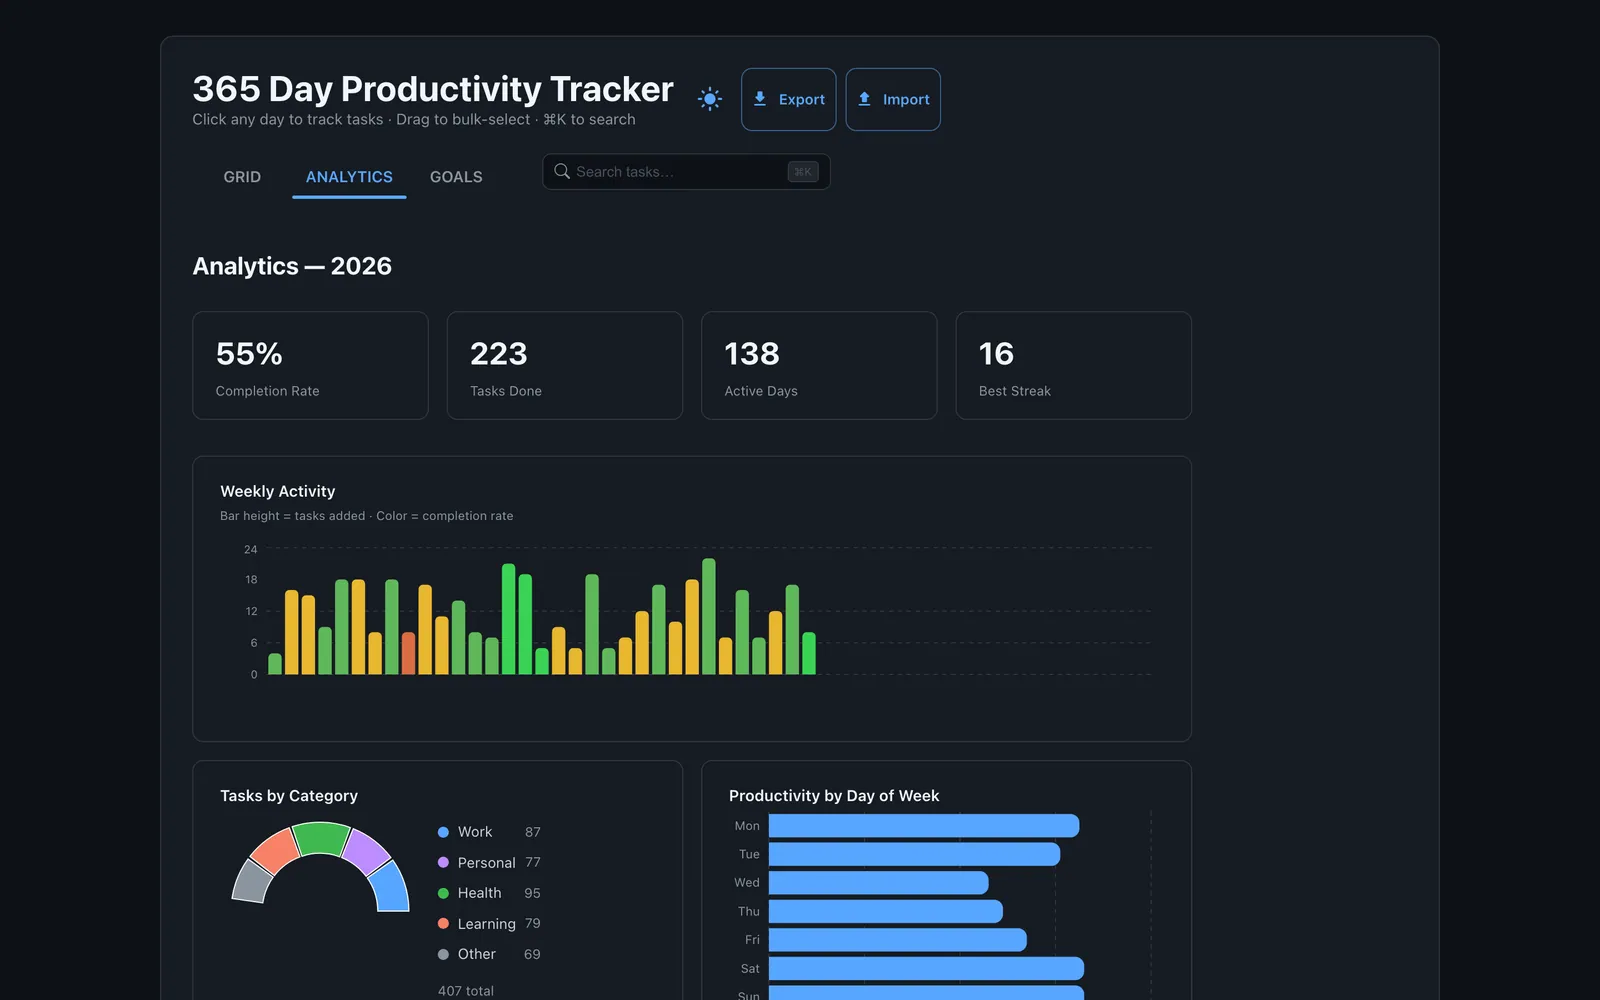Screen dimensions: 1600x1000
Task: Open the GOALS tab
Action: click(456, 177)
